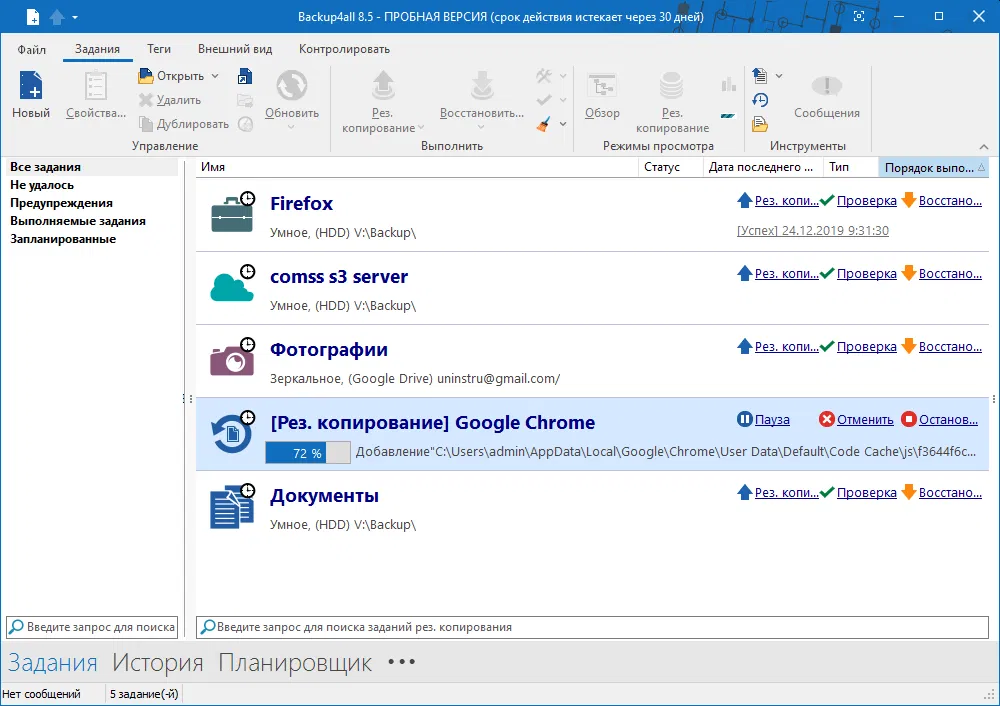This screenshot has width=1000, height=706.
Task: Open job properties via Свойства icon
Action: coord(96,85)
